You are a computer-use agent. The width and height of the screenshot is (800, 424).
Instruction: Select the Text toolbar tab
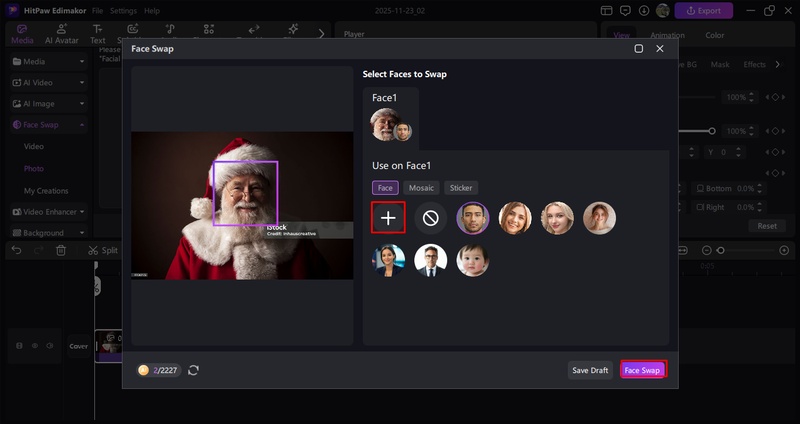click(x=97, y=34)
